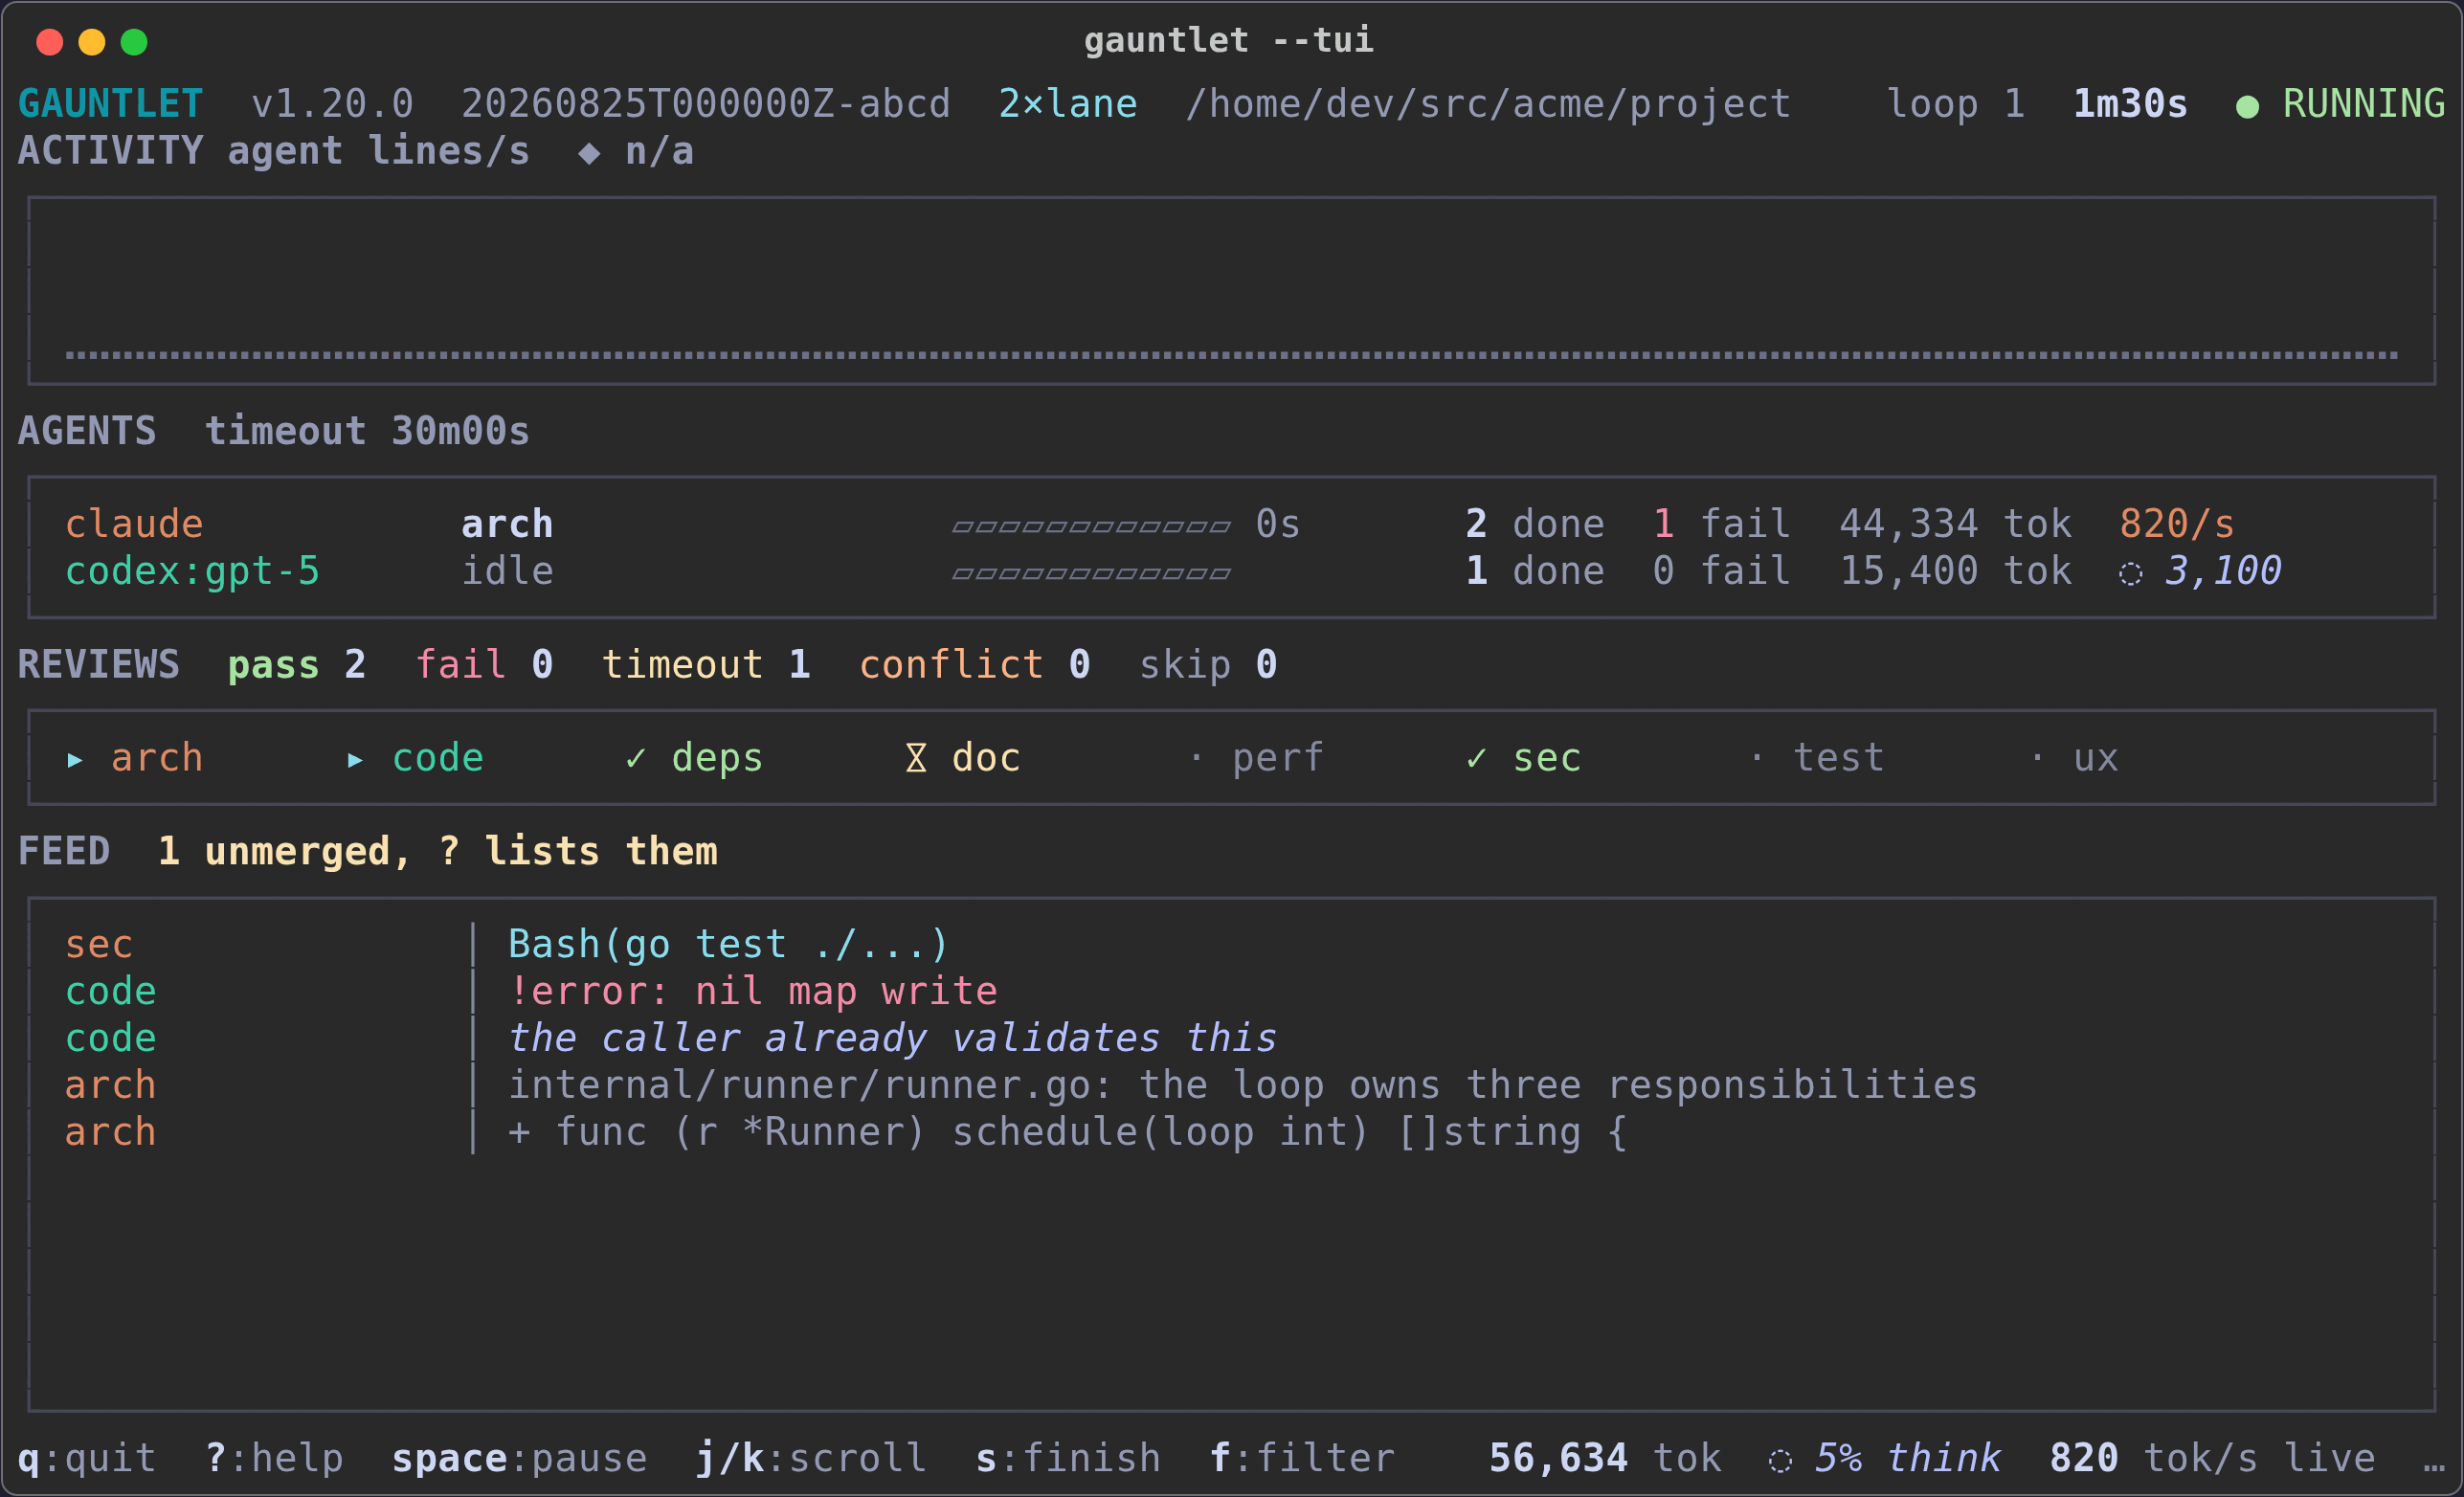Click the s:finish shortcut
The image size is (2464, 1497).
pyautogui.click(x=1068, y=1459)
